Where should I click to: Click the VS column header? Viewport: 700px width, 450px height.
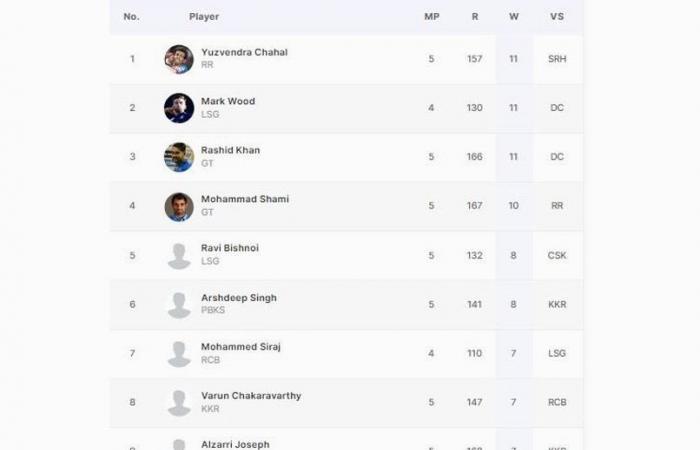tap(557, 17)
